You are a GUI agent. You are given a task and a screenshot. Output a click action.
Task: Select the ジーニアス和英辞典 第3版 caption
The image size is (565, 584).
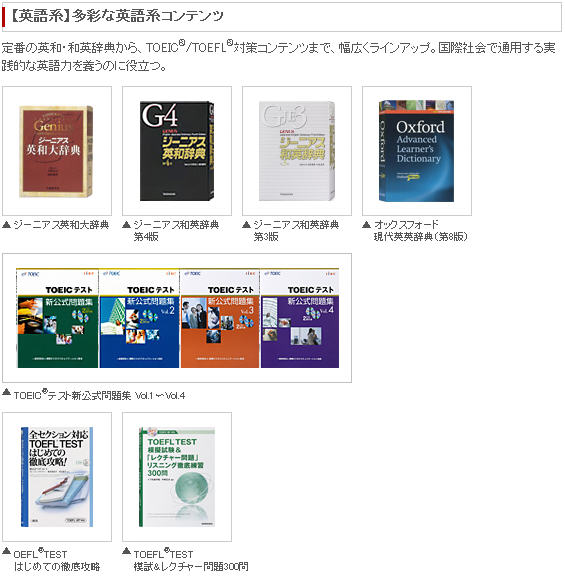pyautogui.click(x=296, y=231)
